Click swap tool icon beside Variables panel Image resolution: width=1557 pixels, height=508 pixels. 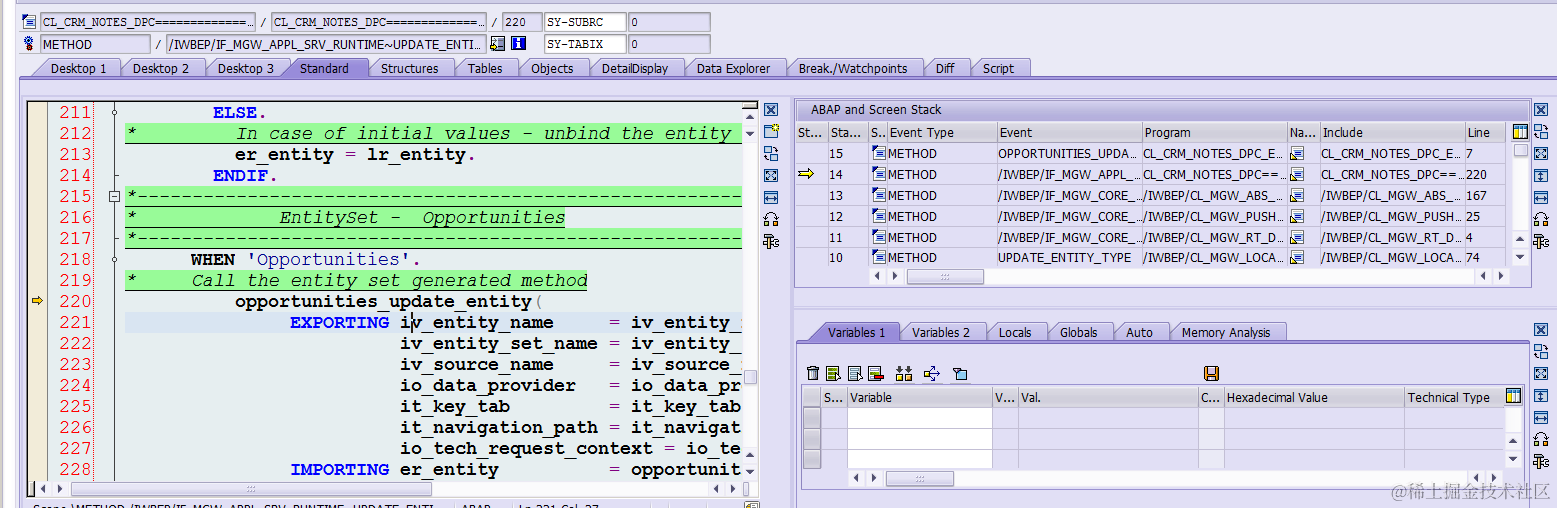pyautogui.click(x=1541, y=351)
